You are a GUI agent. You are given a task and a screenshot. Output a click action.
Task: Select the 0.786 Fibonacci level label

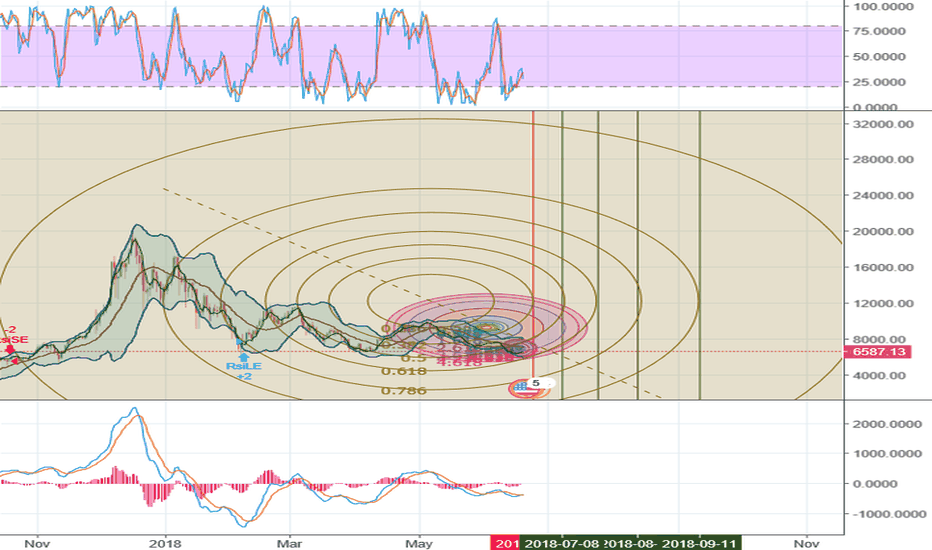pyautogui.click(x=404, y=391)
